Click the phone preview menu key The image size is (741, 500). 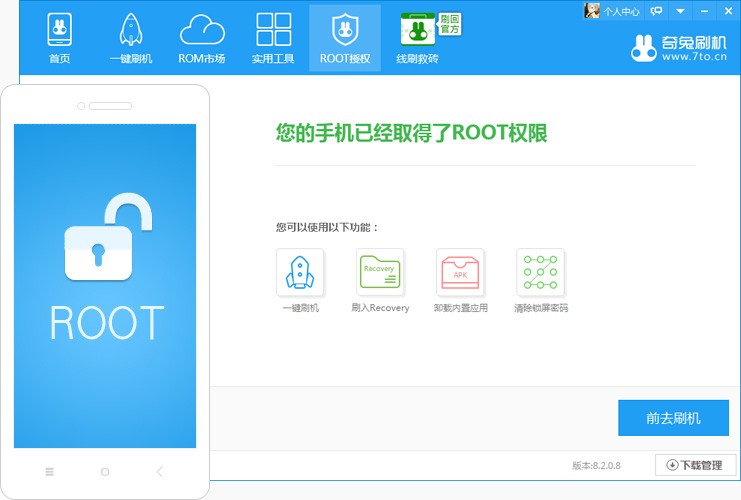pyautogui.click(x=50, y=472)
